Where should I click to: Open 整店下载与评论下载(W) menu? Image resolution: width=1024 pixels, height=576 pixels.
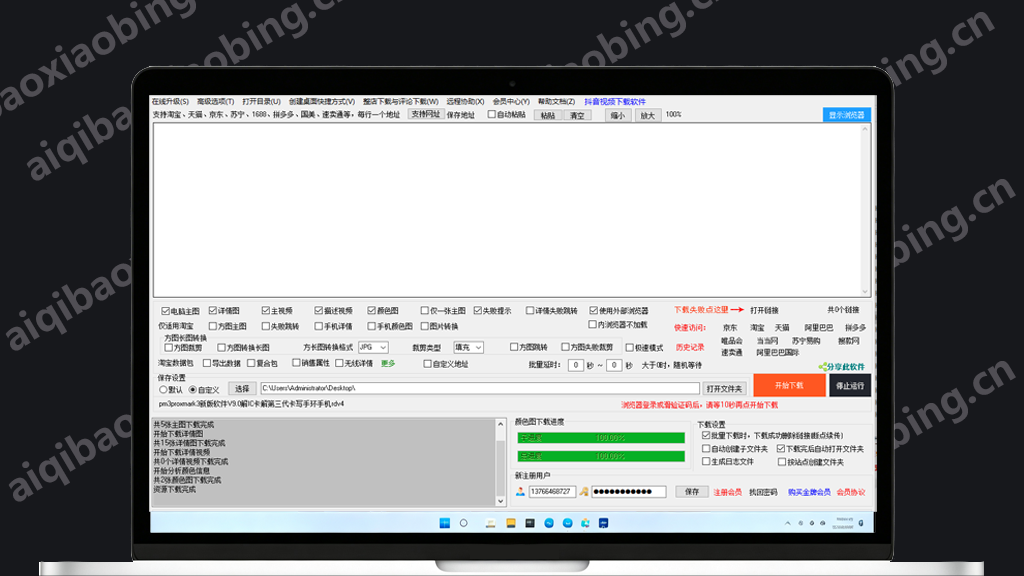pos(401,101)
